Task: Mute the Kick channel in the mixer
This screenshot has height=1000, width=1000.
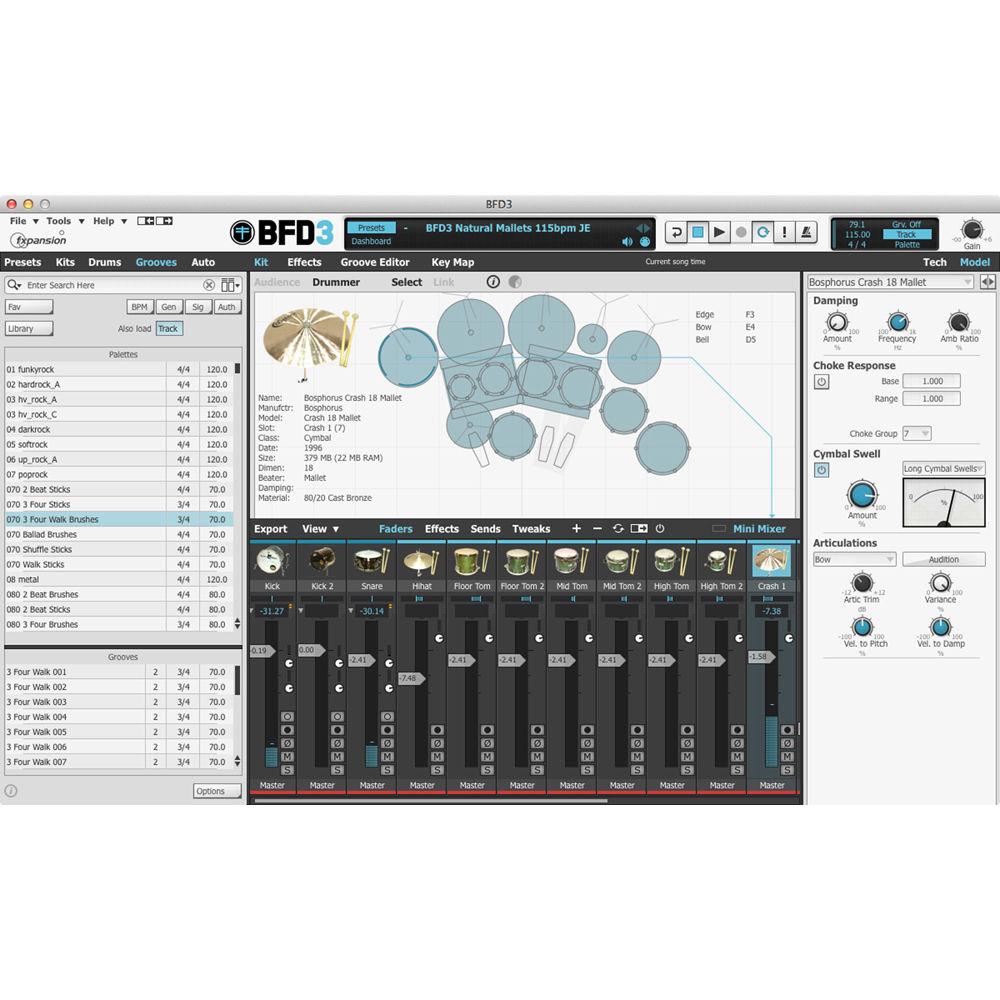Action: point(288,756)
